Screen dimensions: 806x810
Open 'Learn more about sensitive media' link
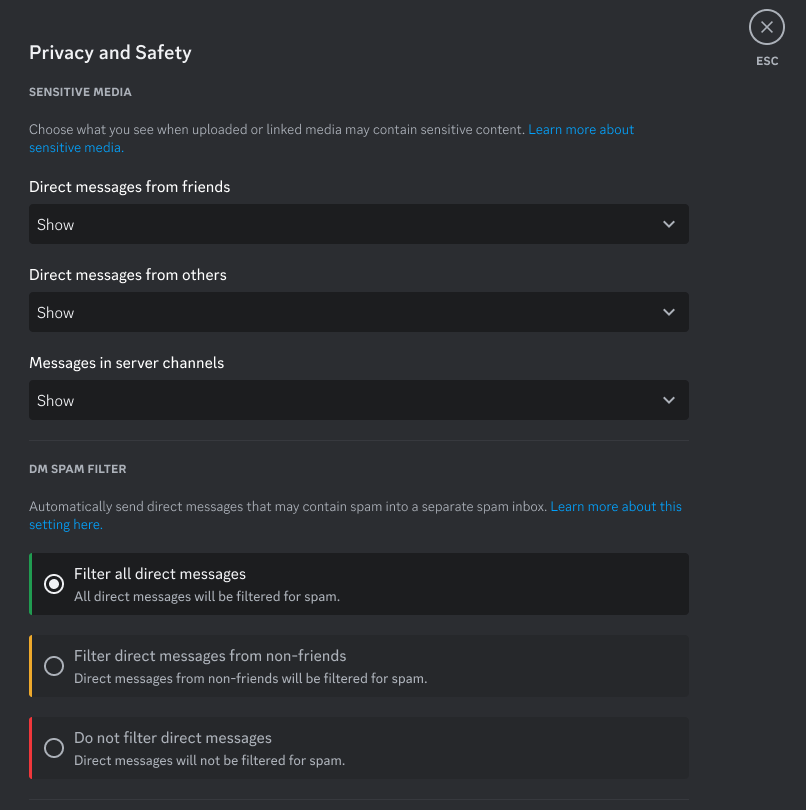point(580,130)
